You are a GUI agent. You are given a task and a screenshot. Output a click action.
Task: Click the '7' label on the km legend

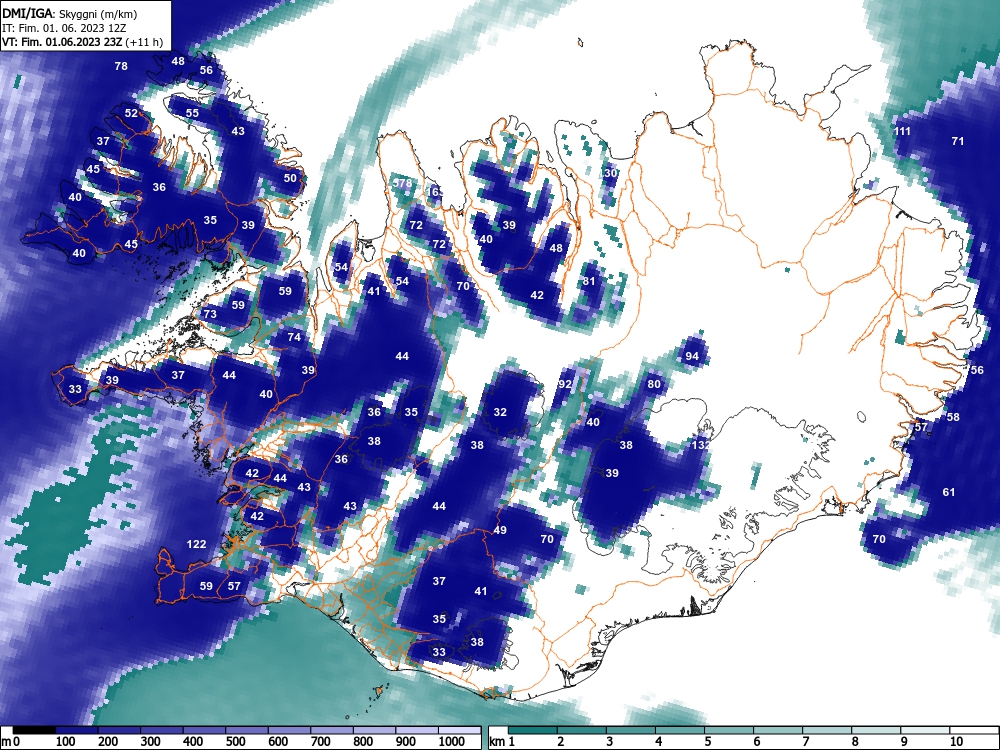805,741
